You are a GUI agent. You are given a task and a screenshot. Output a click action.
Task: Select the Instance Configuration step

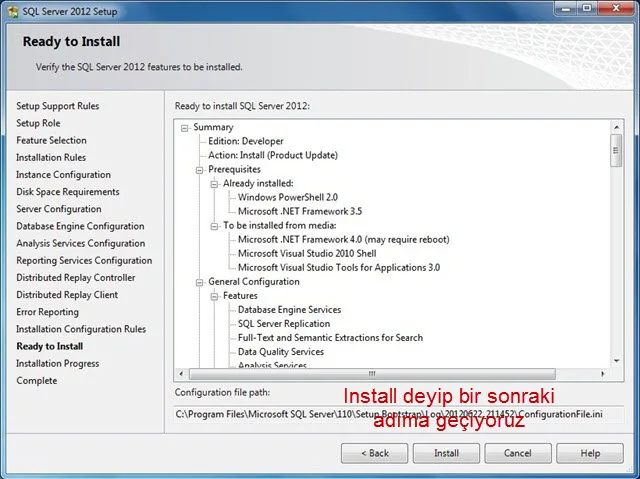click(x=63, y=175)
